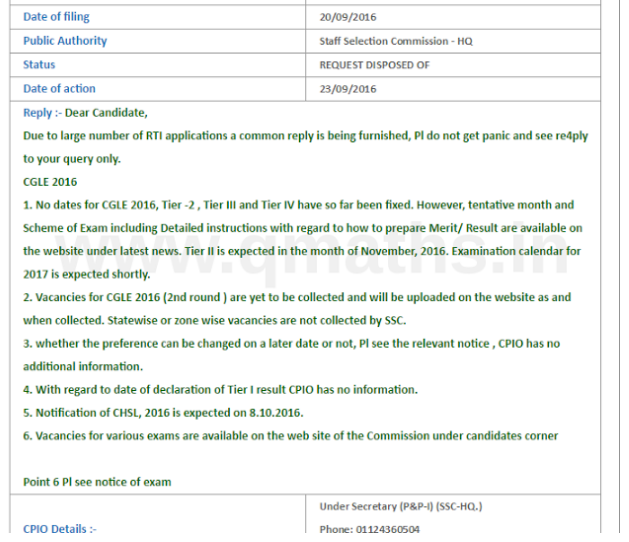This screenshot has width=629, height=542.
Task: Click line 'the website under latest news'
Action: (x=302, y=251)
